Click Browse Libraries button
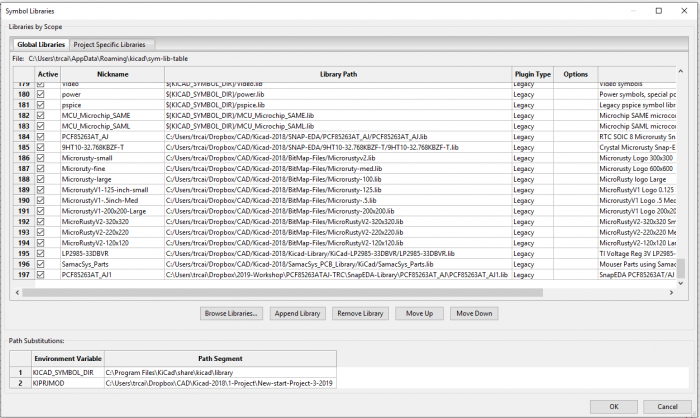Screen dimensions: 700x418 tap(232, 313)
